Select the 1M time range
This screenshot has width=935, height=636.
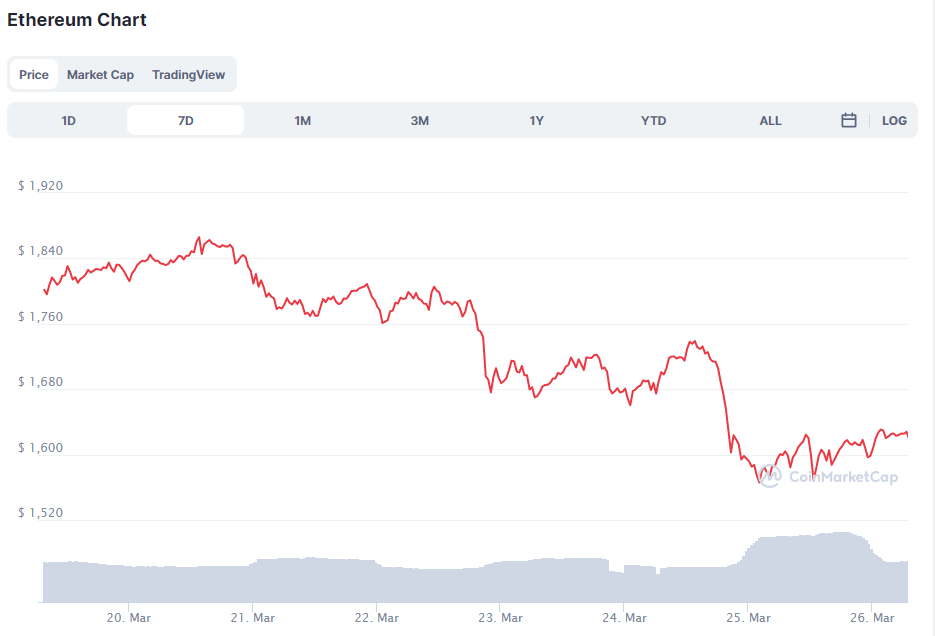point(302,120)
